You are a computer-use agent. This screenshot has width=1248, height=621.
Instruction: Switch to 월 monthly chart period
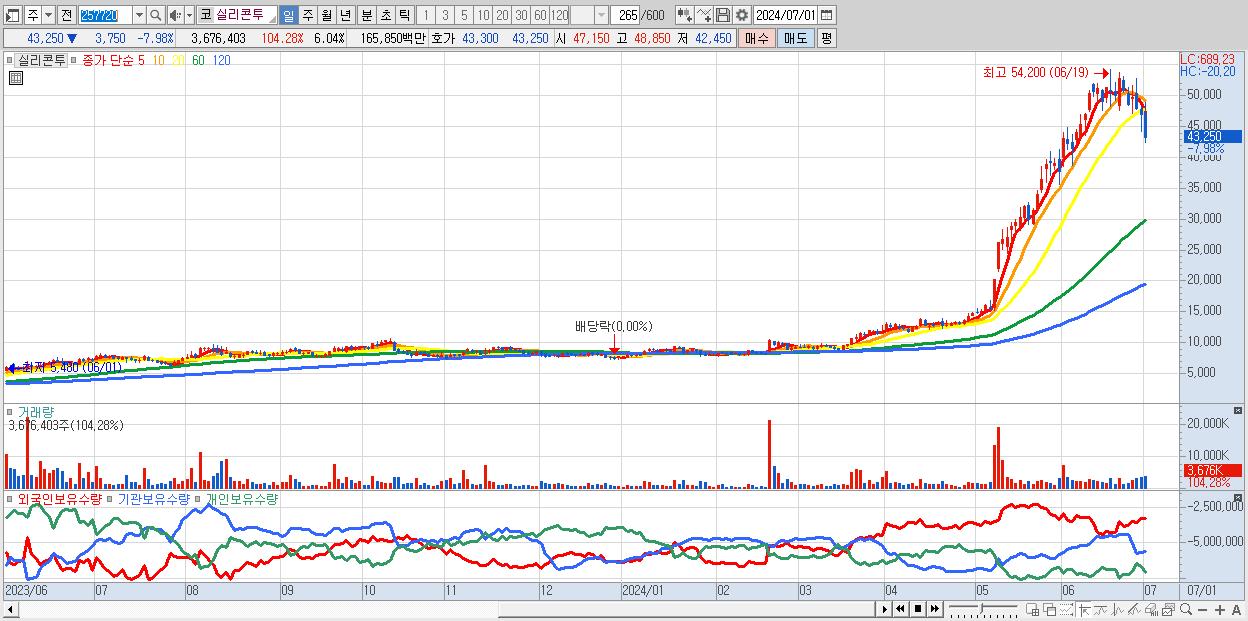pos(326,15)
